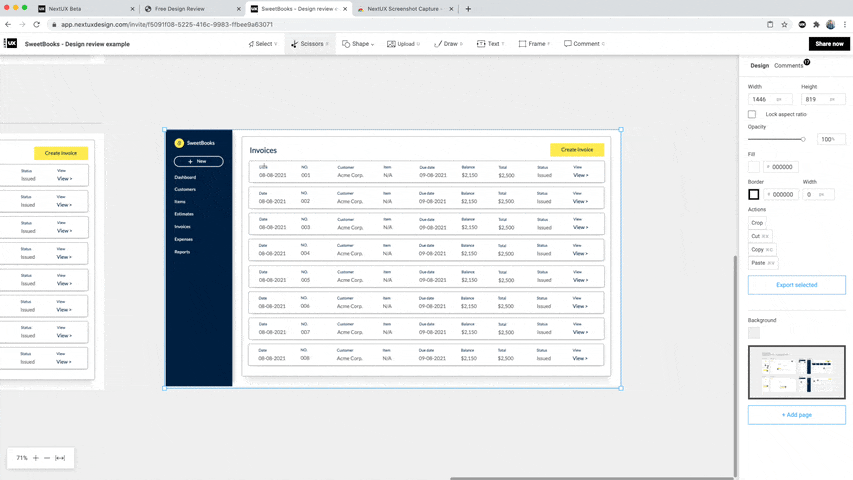Viewport: 853px width, 480px height.
Task: Switch to NextUX Screenshot Capture browser tab
Action: click(406, 9)
